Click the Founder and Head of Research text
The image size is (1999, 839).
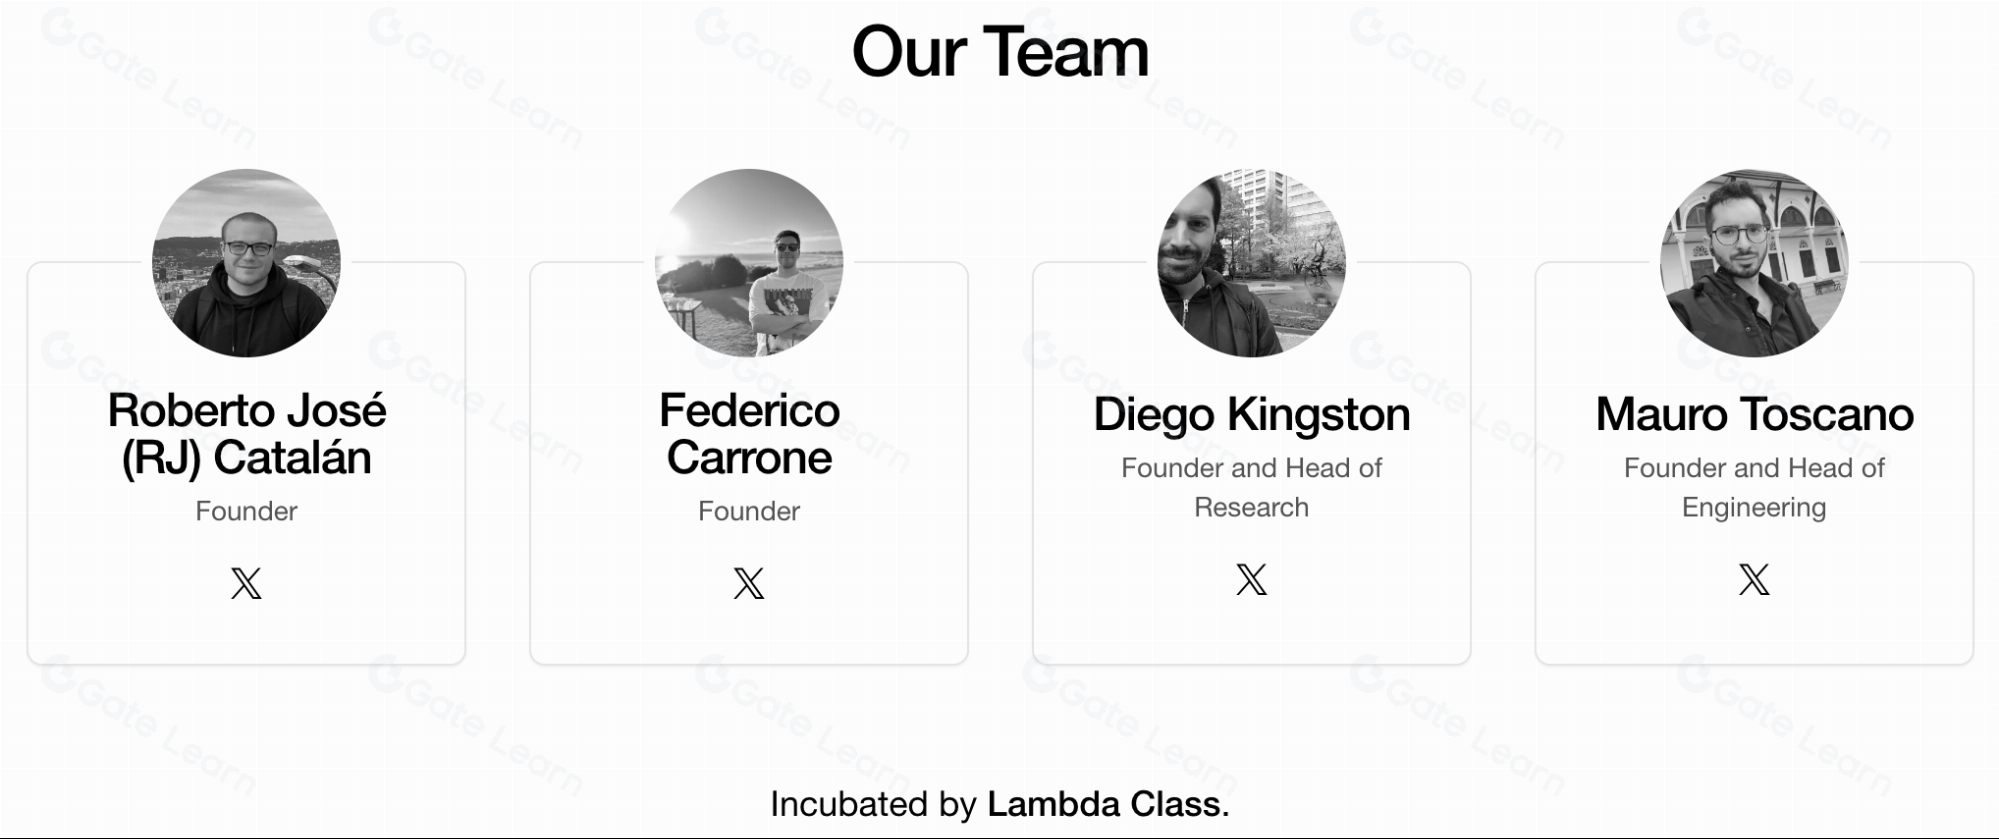pos(1251,487)
